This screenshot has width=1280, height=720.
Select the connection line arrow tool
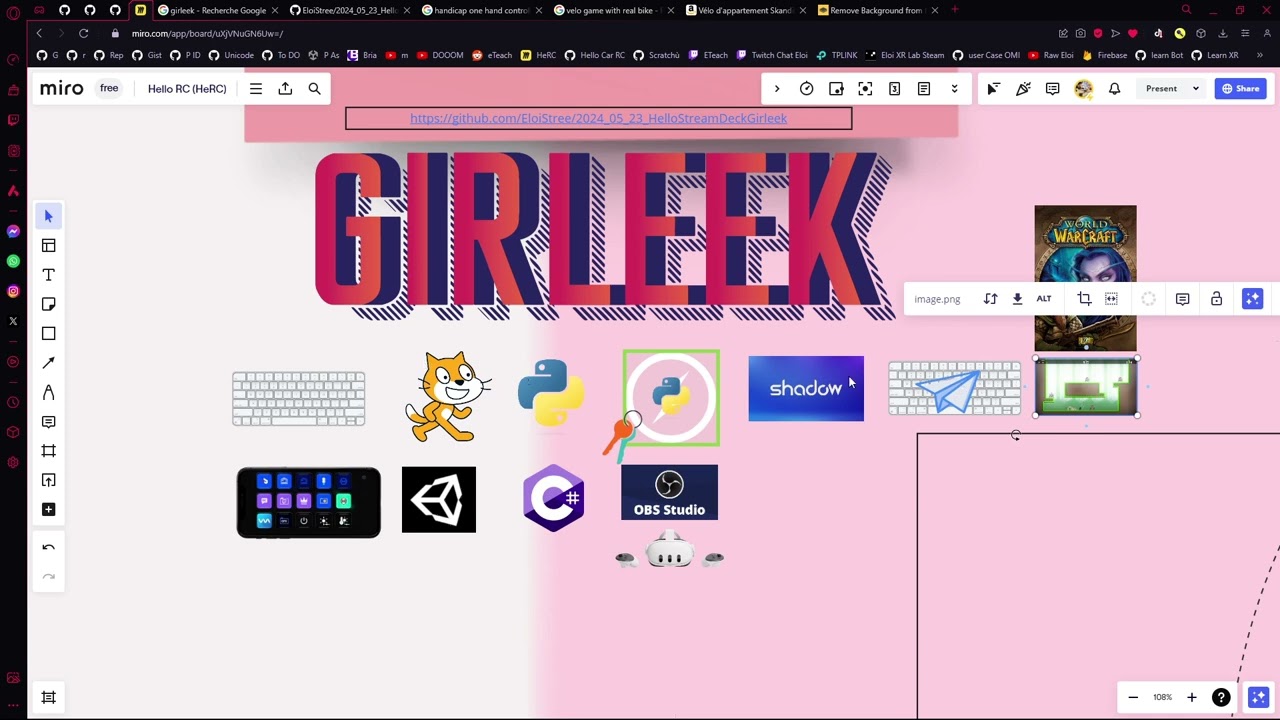(48, 363)
